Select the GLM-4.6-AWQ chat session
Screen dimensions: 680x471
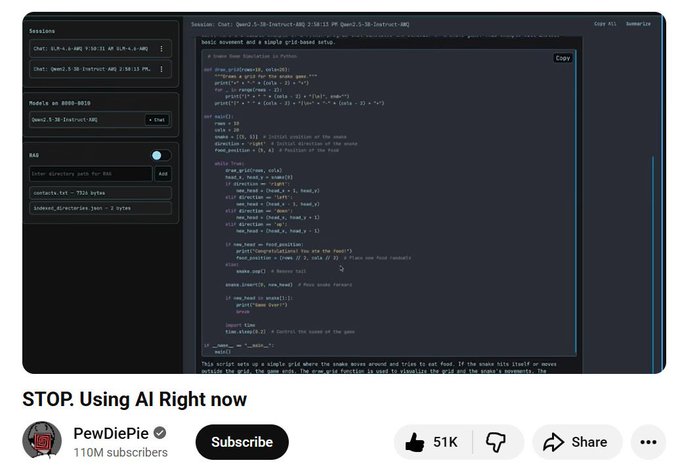click(x=100, y=49)
